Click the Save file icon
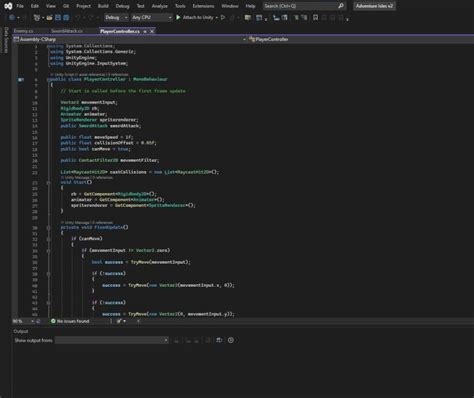This screenshot has width=474, height=398. pyautogui.click(x=58, y=17)
